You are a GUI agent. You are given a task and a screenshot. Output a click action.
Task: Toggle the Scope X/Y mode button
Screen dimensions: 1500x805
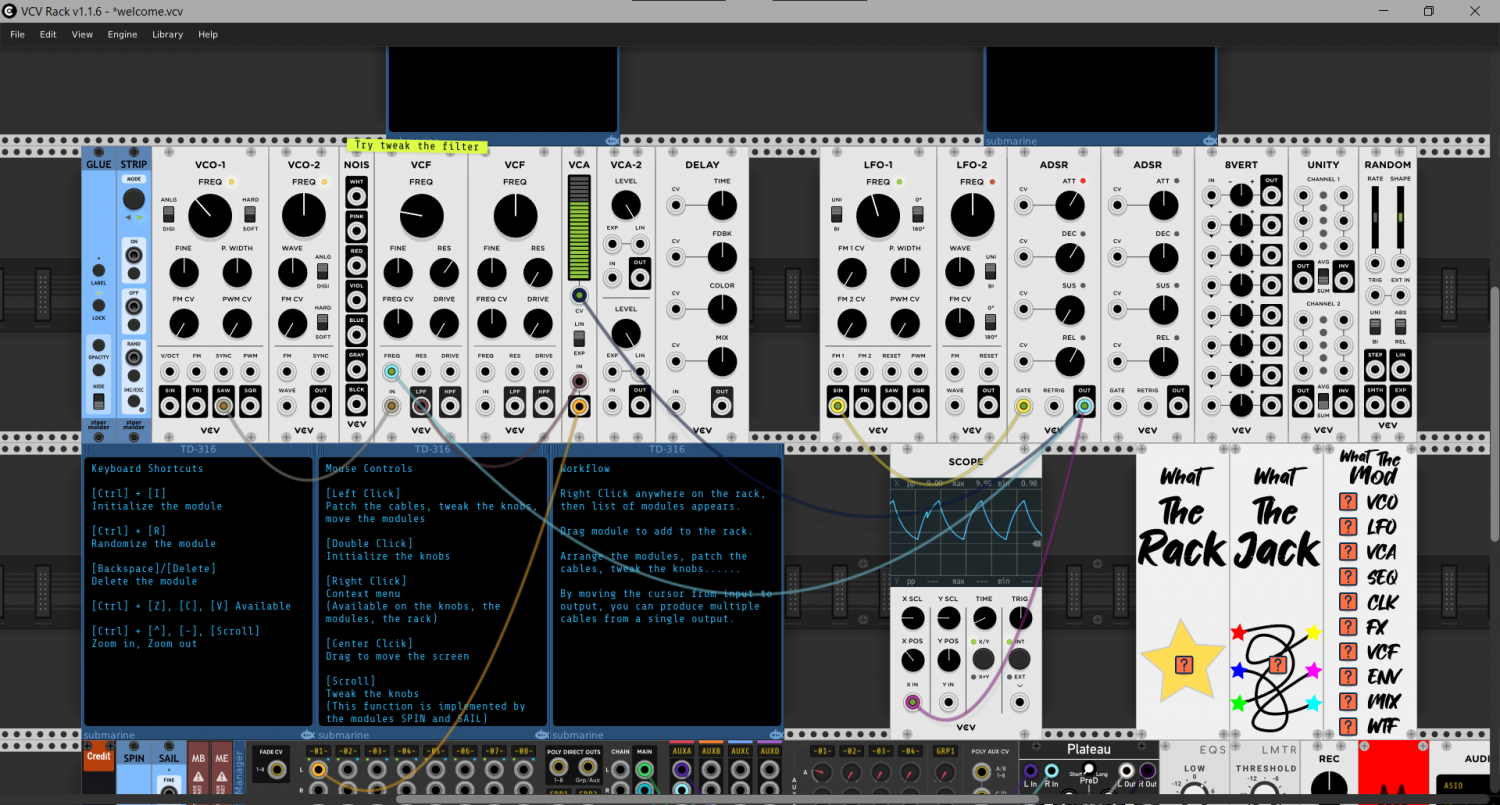(984, 659)
